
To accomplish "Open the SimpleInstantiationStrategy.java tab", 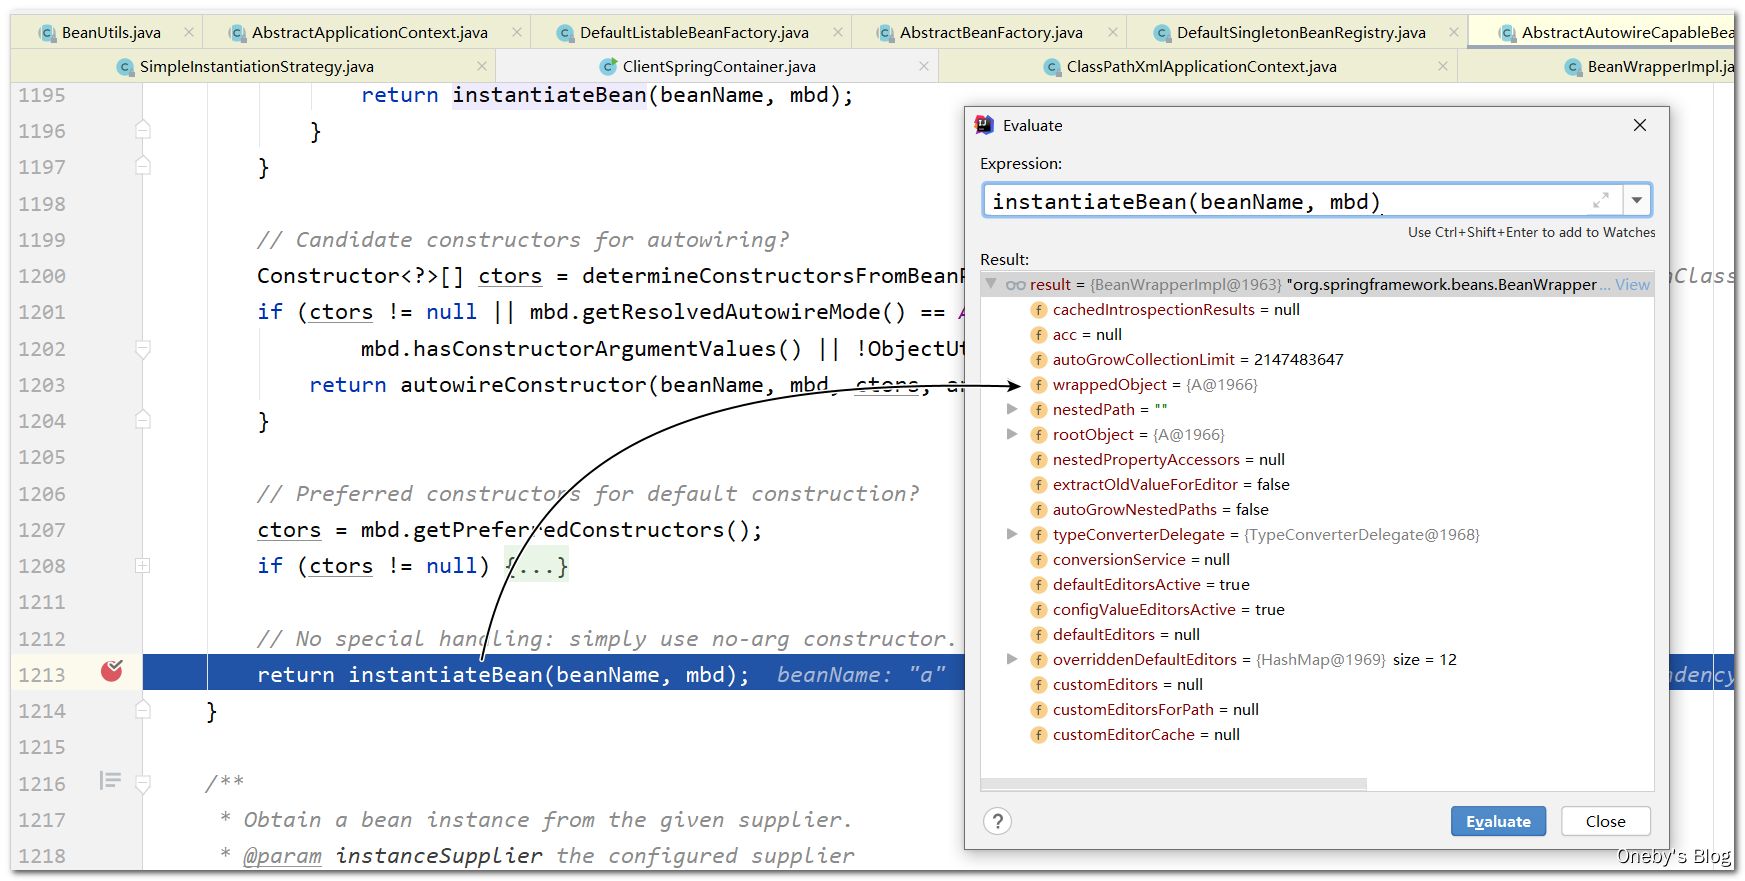I will point(256,67).
